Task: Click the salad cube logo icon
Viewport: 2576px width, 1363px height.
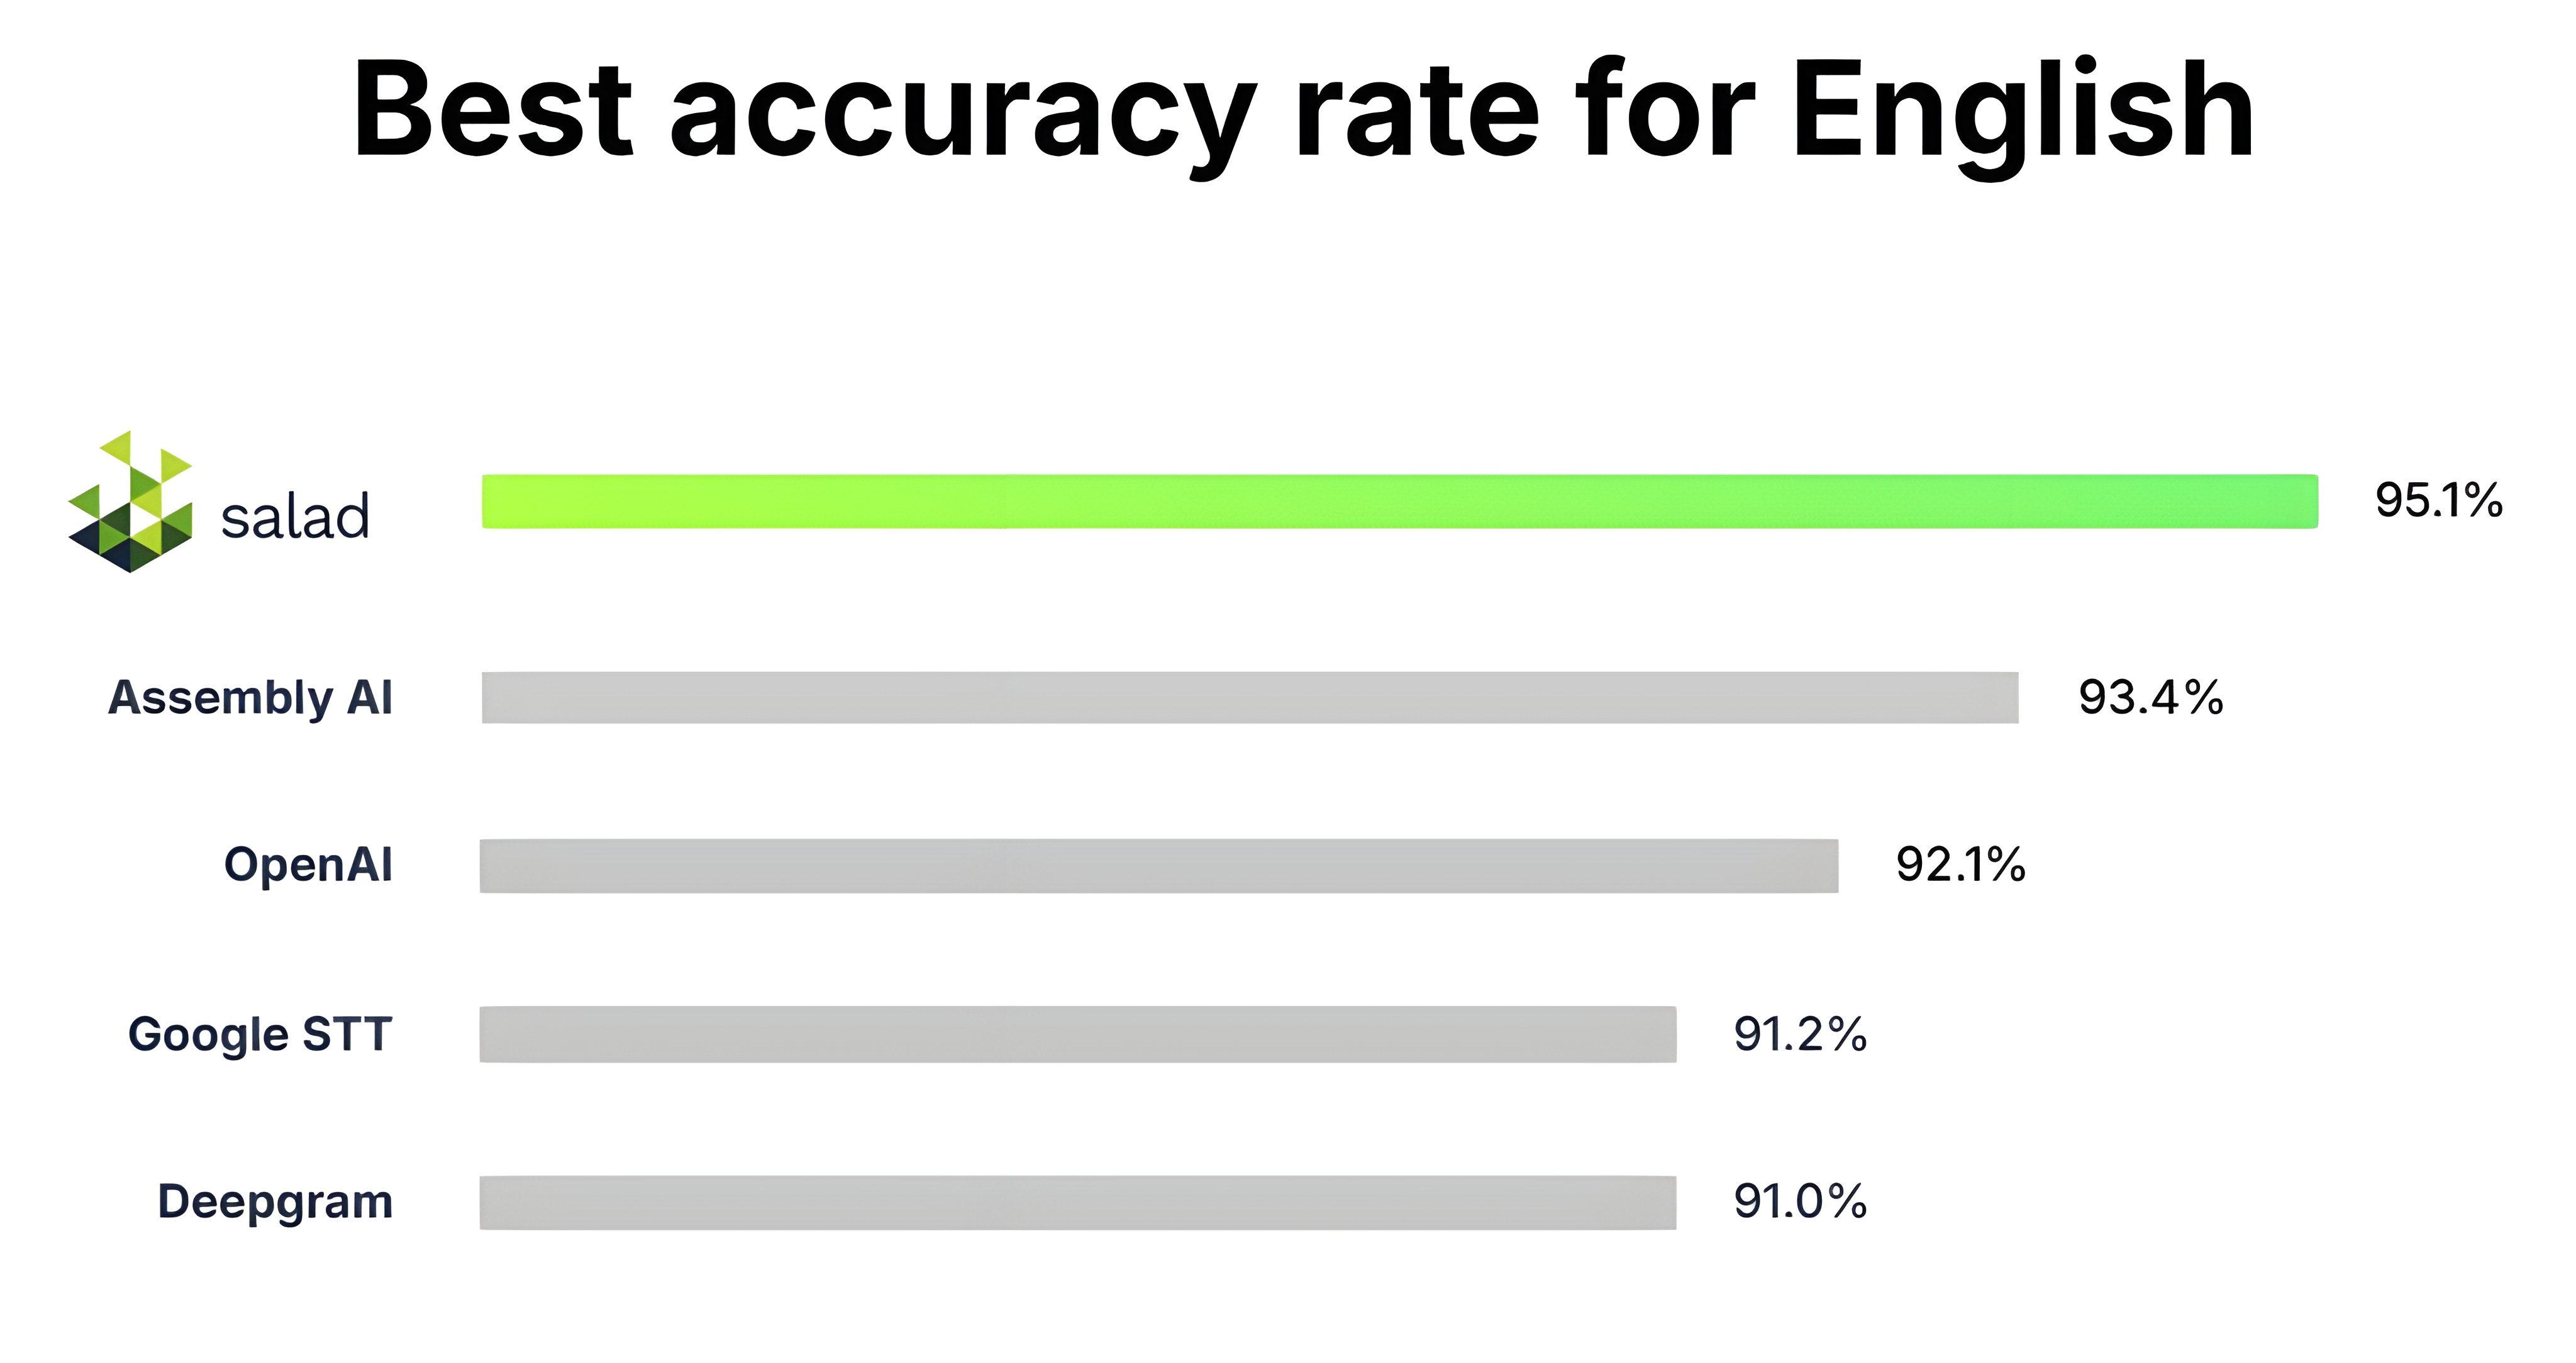Action: click(130, 501)
